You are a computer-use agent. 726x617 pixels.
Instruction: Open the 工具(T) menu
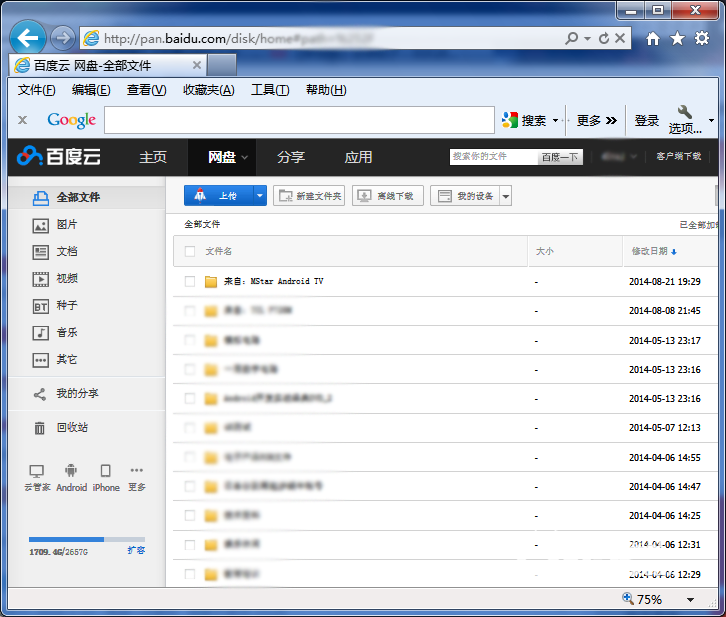(x=270, y=90)
